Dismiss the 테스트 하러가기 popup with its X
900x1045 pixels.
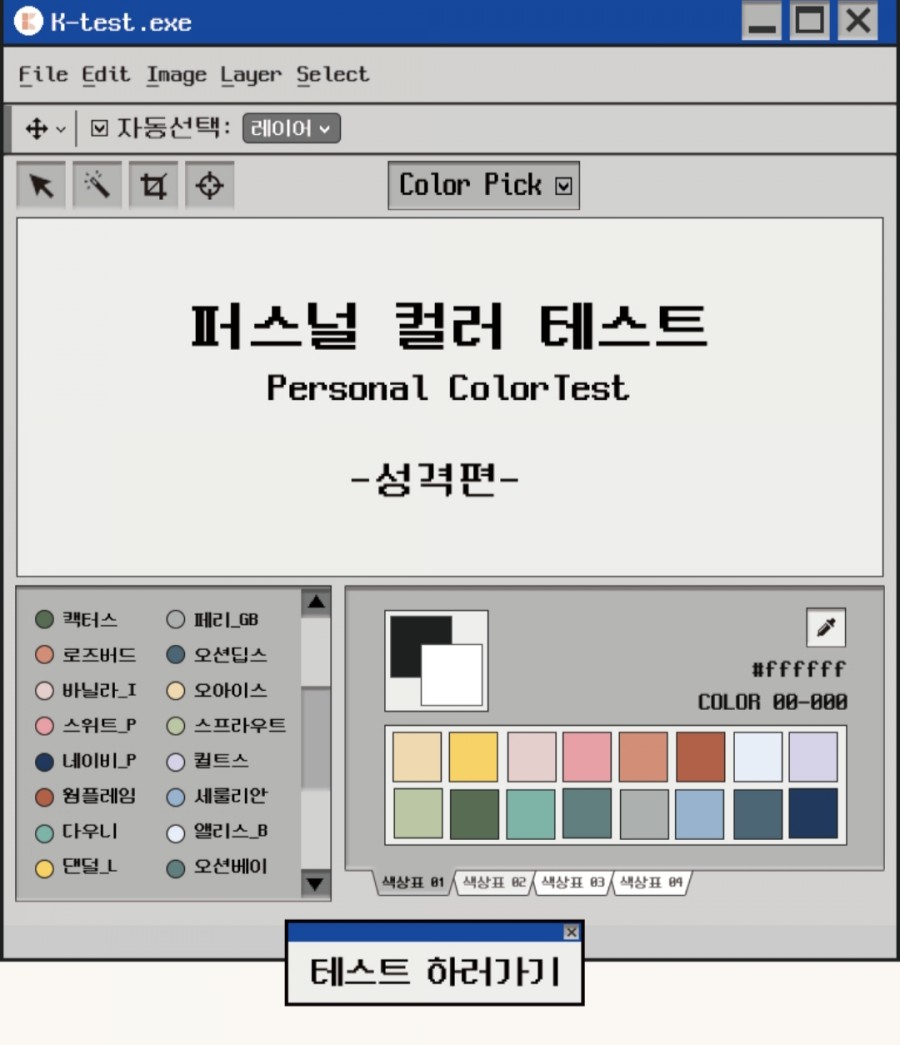570,932
